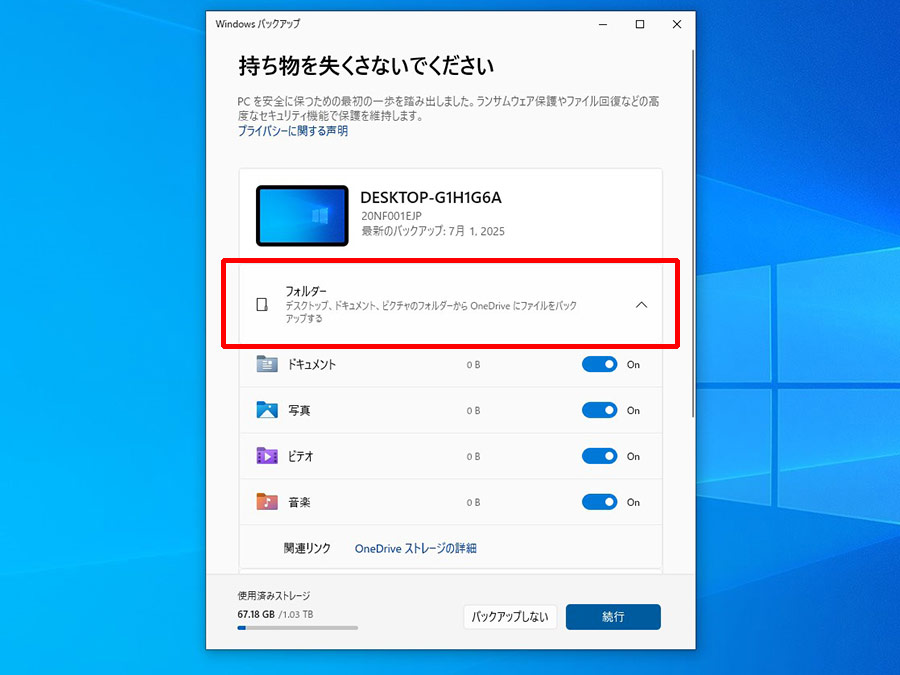The image size is (900, 675).
Task: Click the バックアップしない button
Action: 510,616
